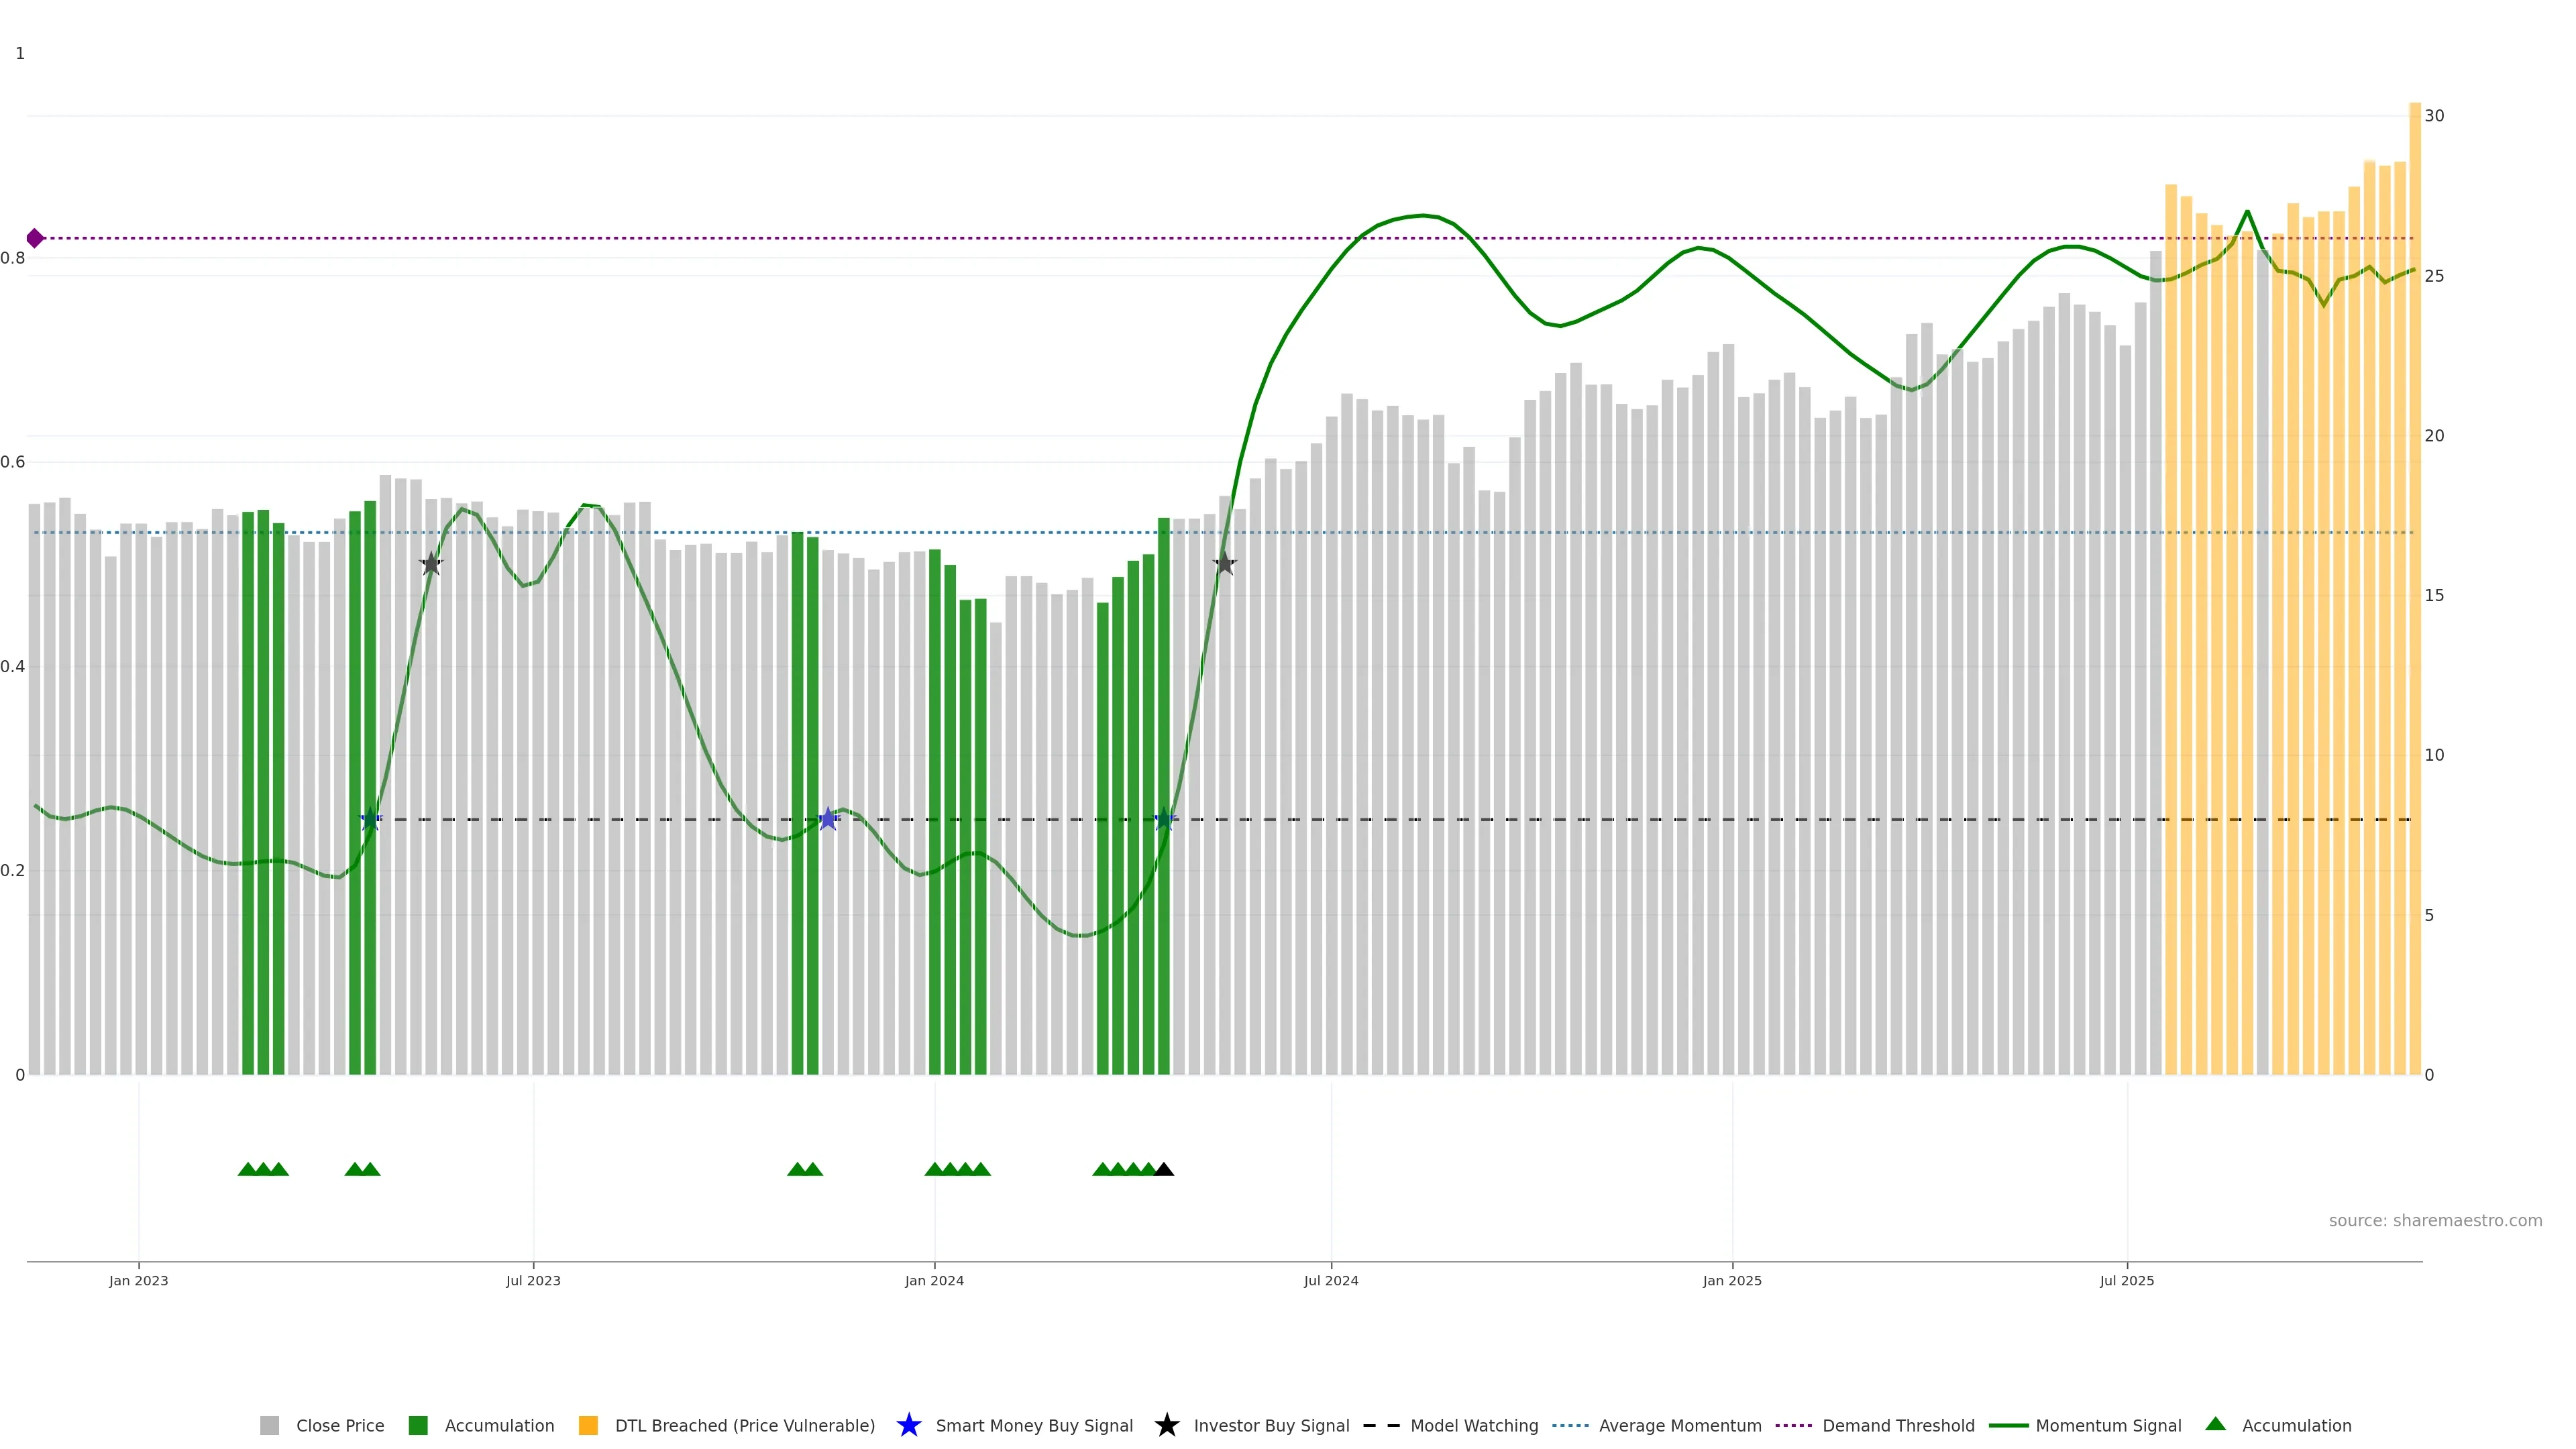Click the blue star near December 2023
The image size is (2576, 1449).
pyautogui.click(x=828, y=819)
